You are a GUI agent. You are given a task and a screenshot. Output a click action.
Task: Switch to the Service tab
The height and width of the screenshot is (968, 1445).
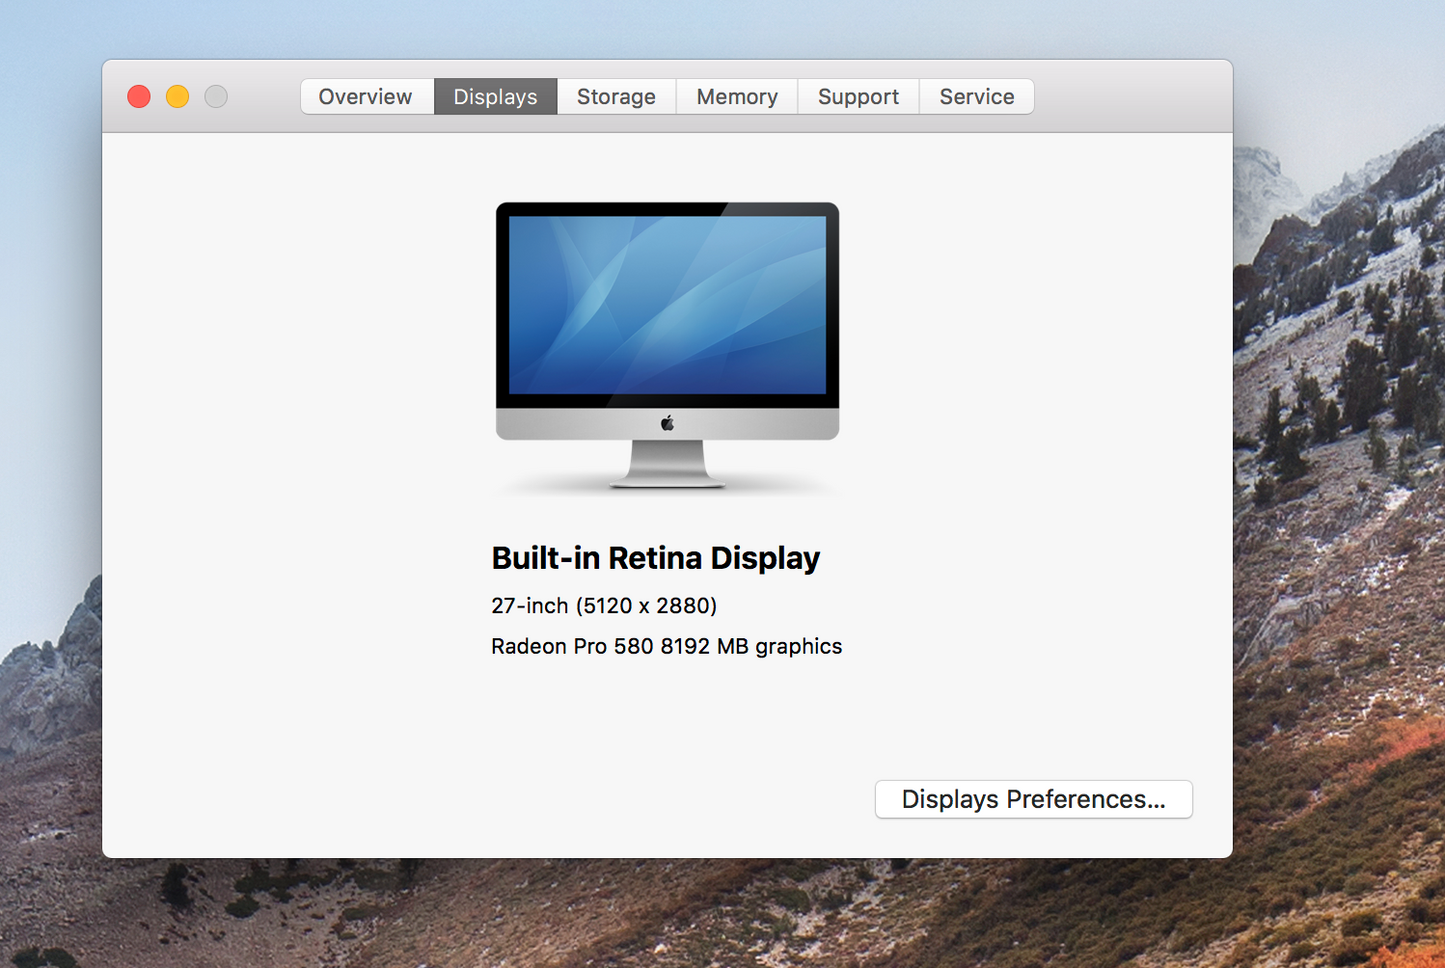(976, 96)
